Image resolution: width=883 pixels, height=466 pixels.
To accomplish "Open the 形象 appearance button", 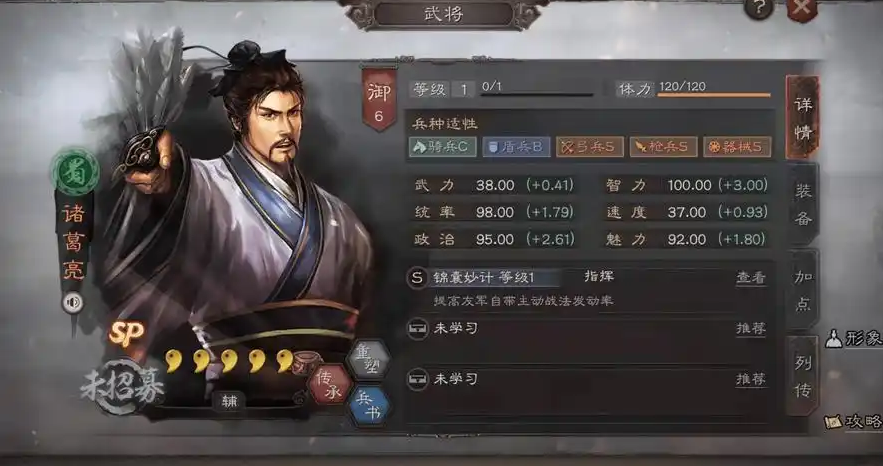I will [x=854, y=338].
